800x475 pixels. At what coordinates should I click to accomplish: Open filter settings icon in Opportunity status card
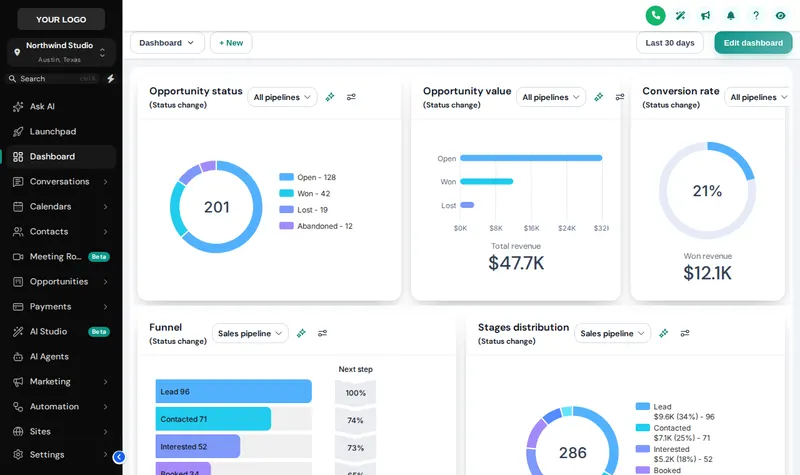click(351, 96)
